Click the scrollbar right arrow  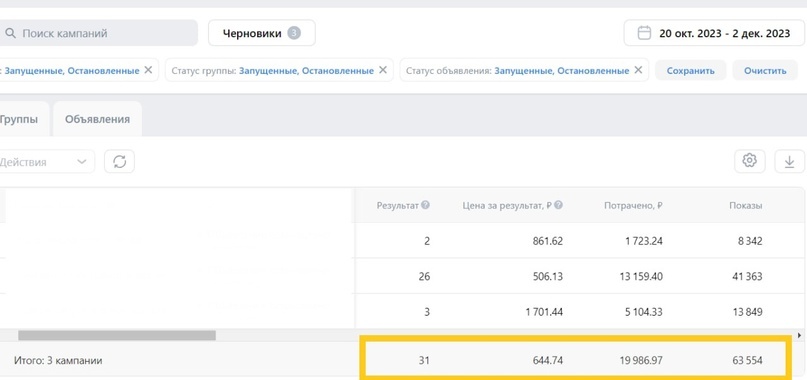point(799,335)
